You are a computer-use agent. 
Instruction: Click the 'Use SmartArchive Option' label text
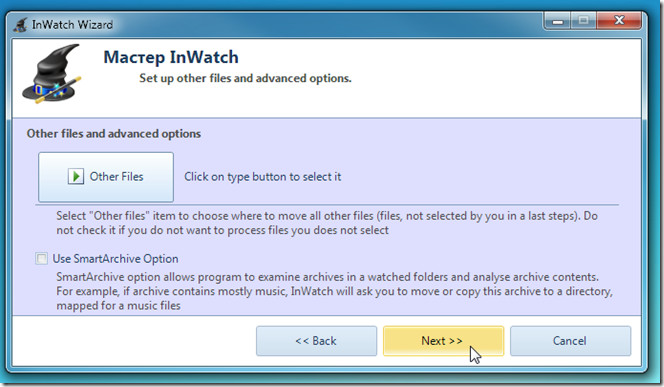coord(115,259)
